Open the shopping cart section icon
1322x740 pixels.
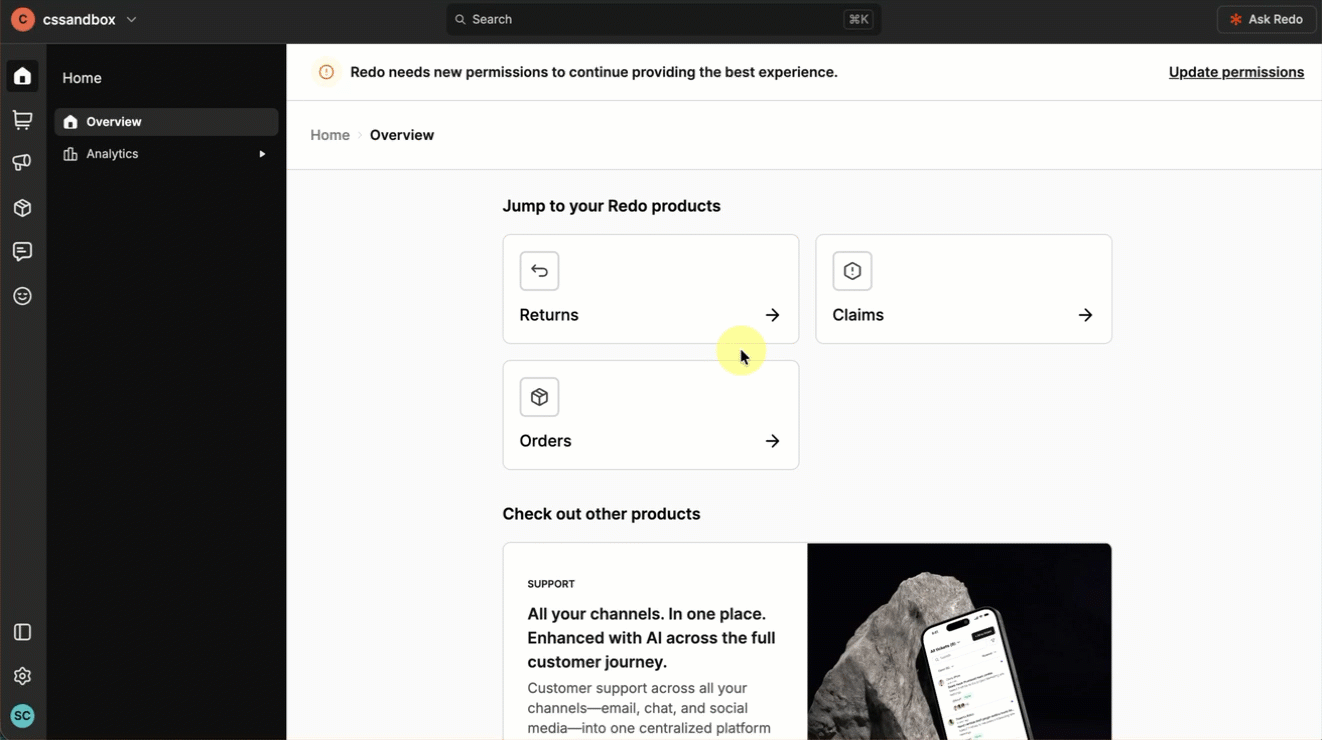tap(22, 120)
